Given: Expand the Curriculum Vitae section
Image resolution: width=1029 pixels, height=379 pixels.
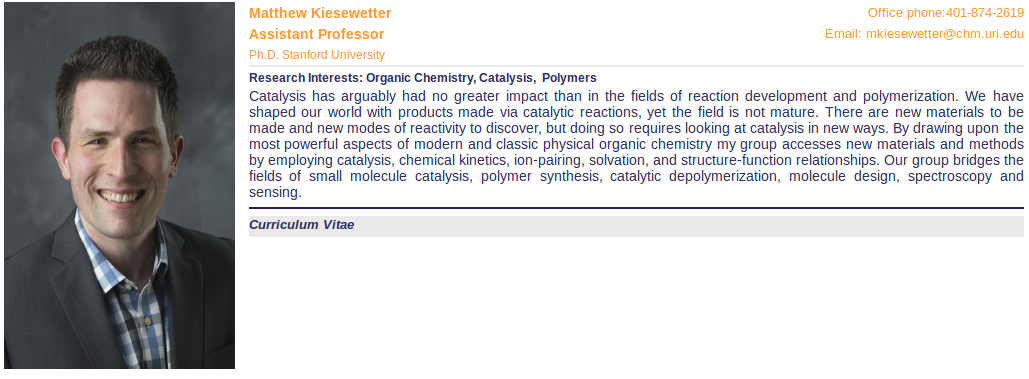Looking at the screenshot, I should tap(636, 226).
